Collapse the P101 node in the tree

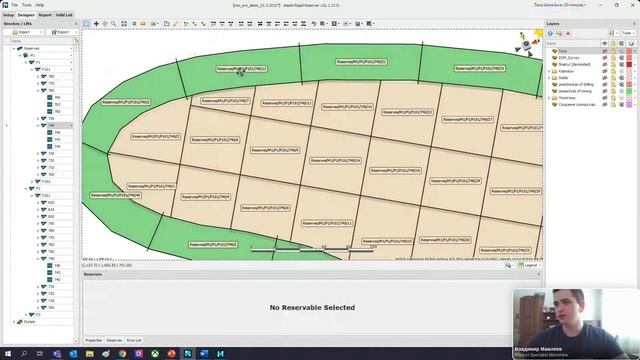click(32, 69)
